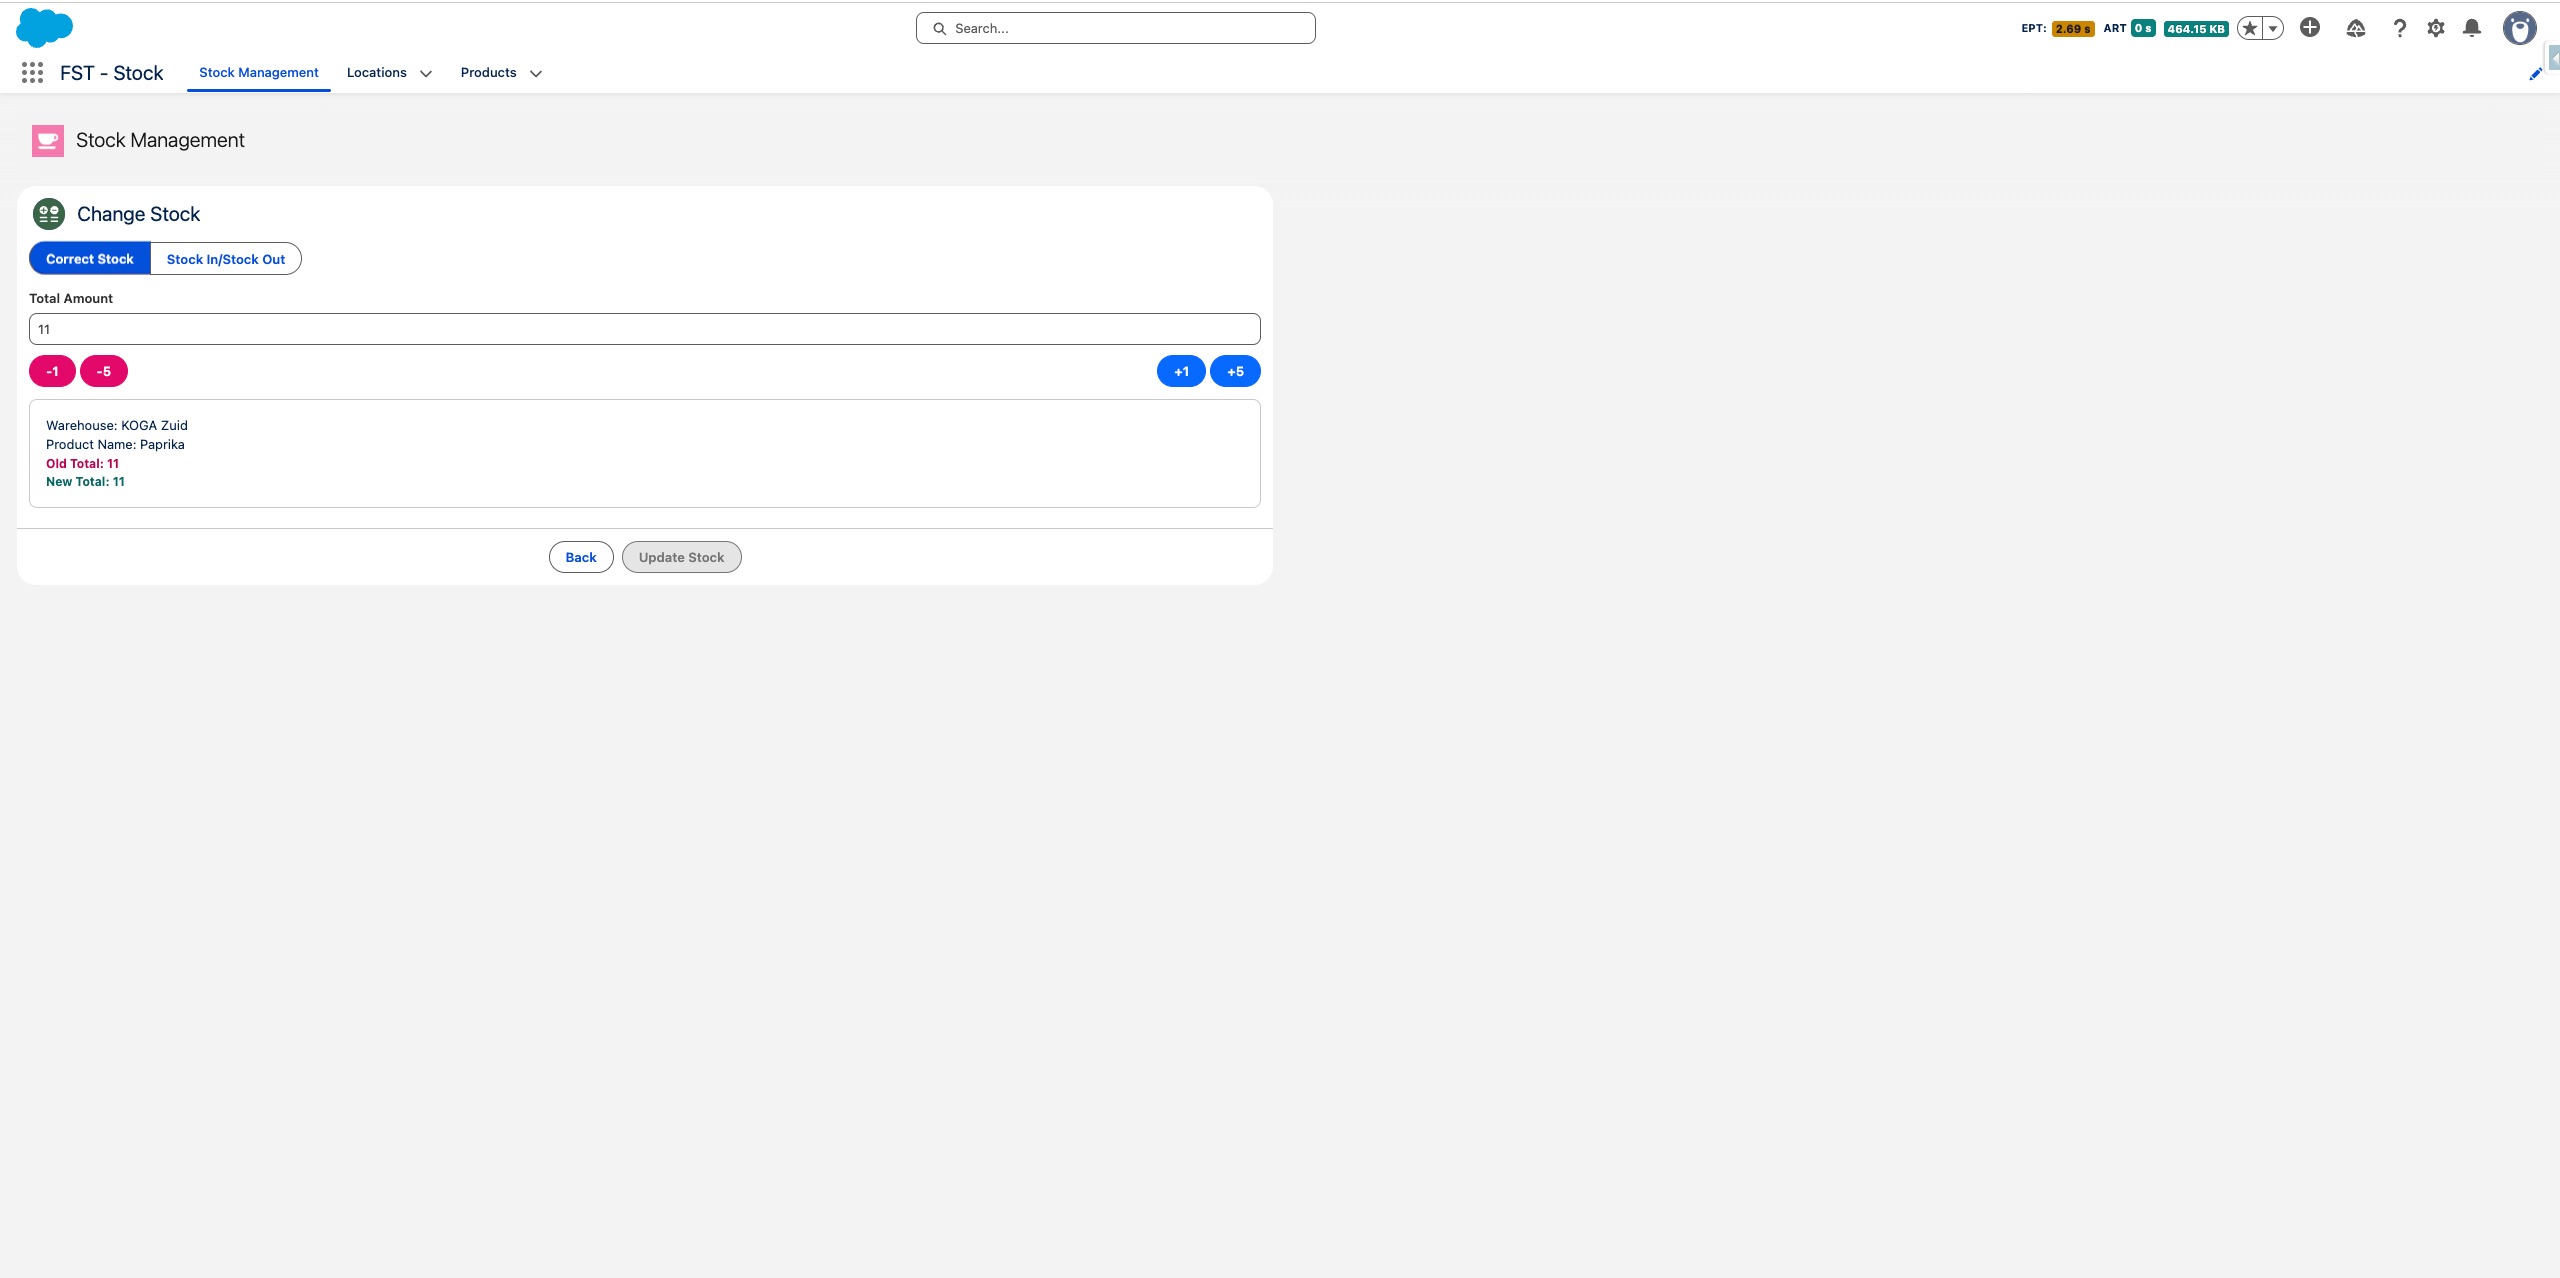
Task: Click into the Total Amount field
Action: pyautogui.click(x=644, y=329)
